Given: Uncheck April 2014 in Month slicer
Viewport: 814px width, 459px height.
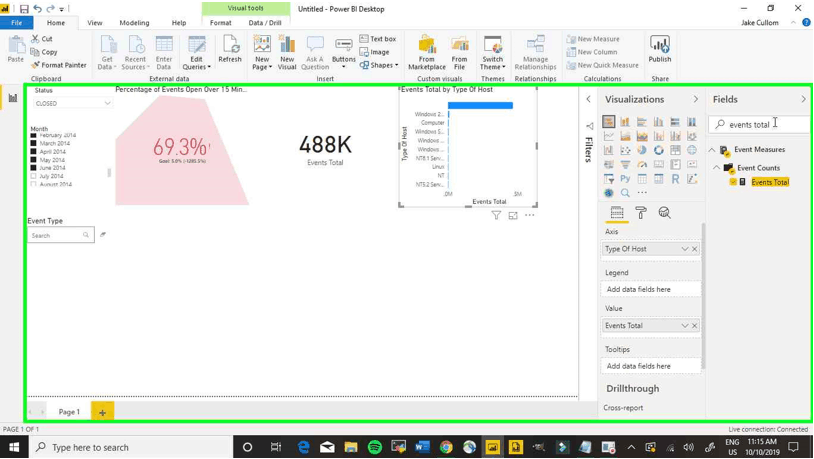Looking at the screenshot, I should tap(34, 152).
